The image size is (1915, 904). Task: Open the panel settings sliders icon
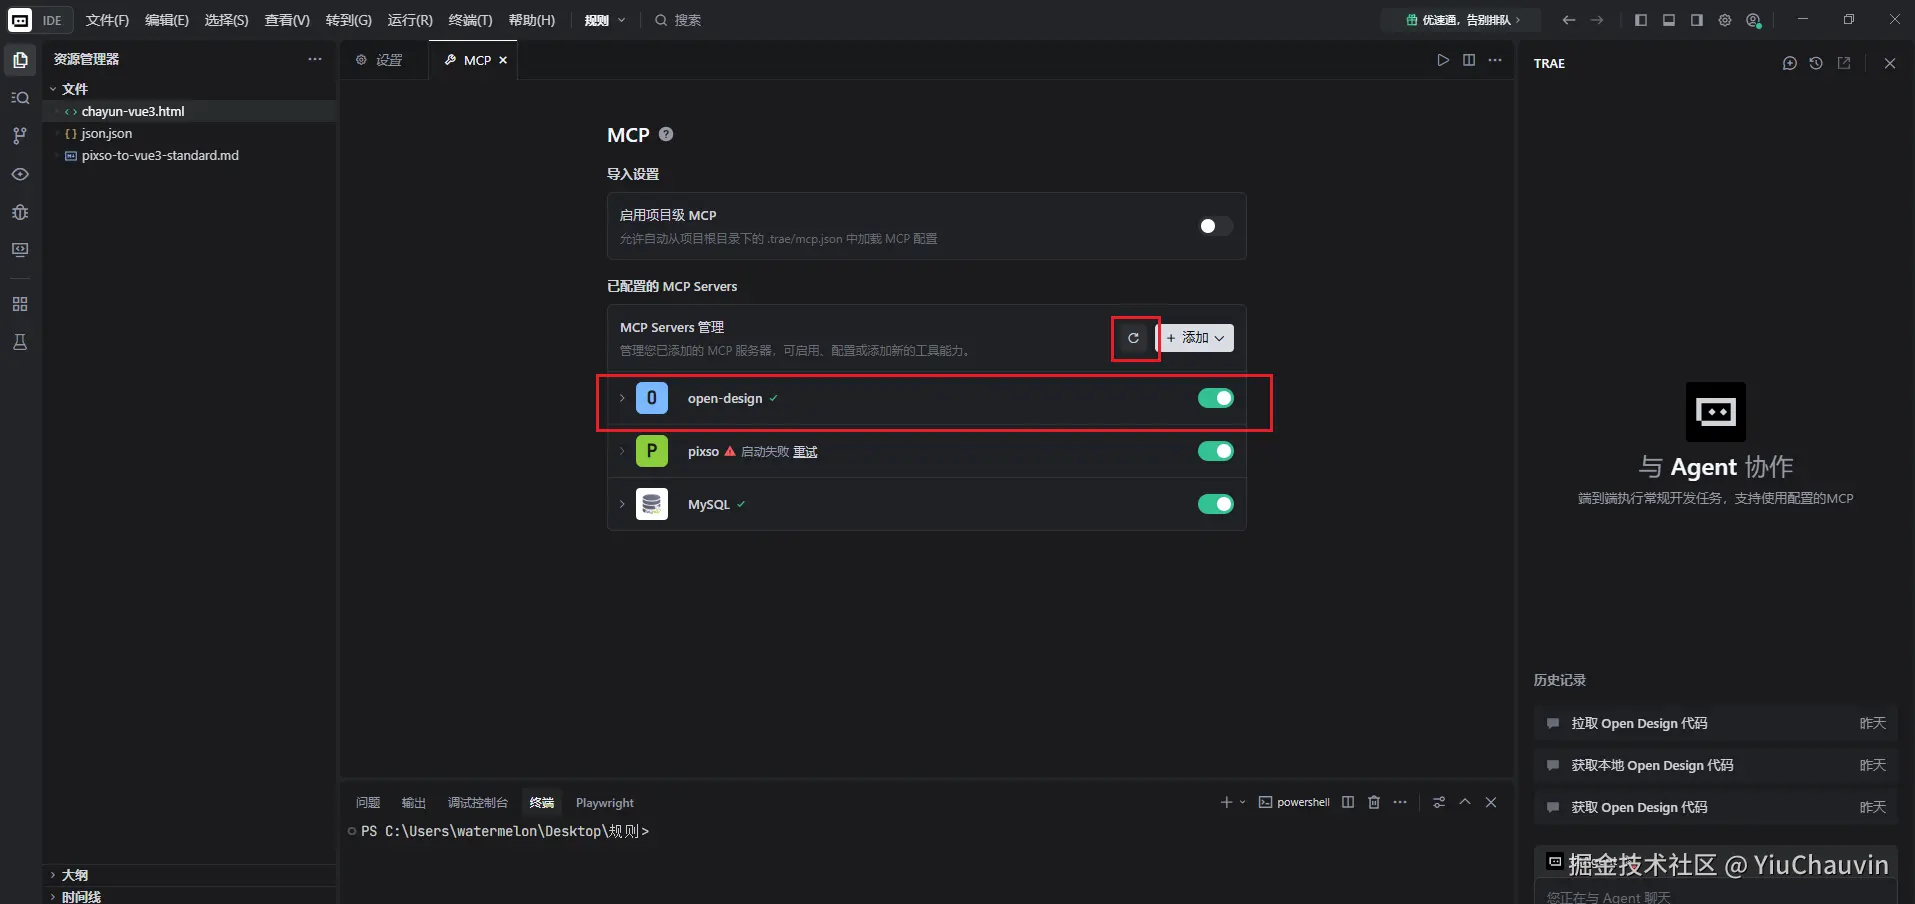click(1439, 802)
